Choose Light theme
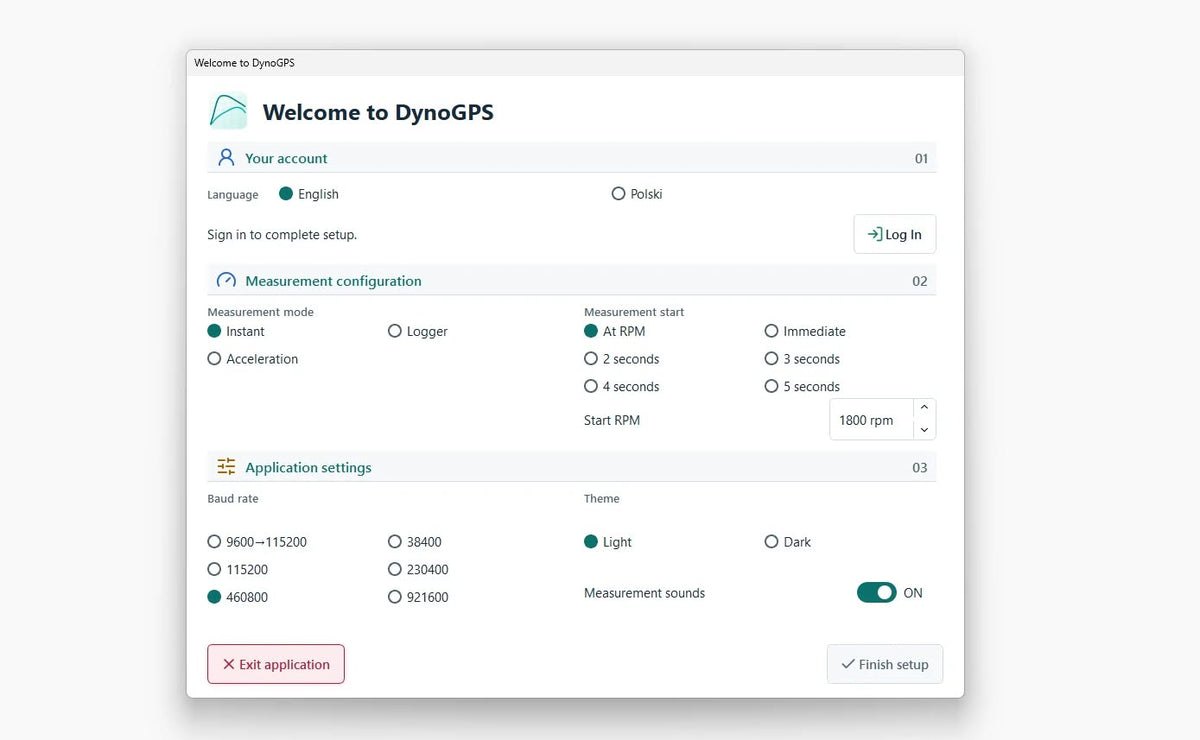 tap(608, 542)
